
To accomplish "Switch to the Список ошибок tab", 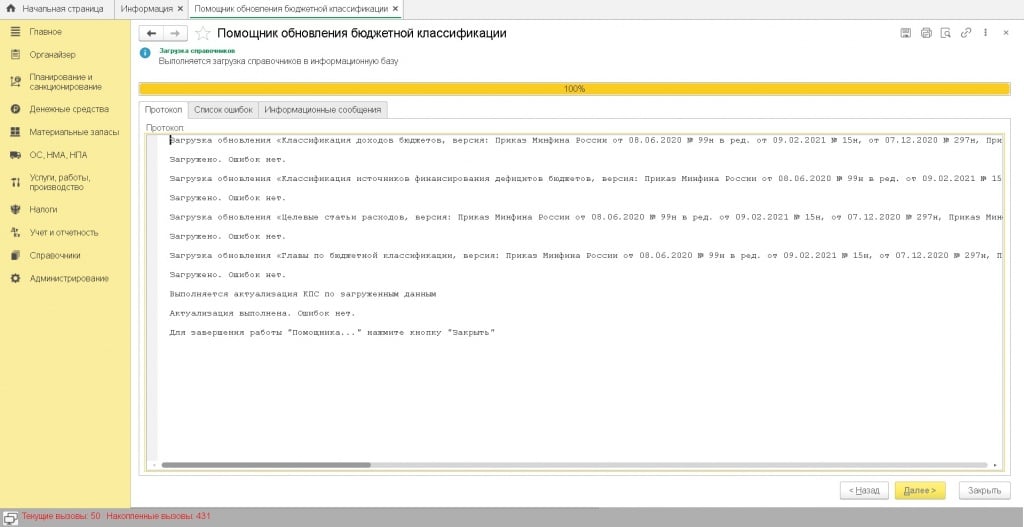I will (223, 110).
